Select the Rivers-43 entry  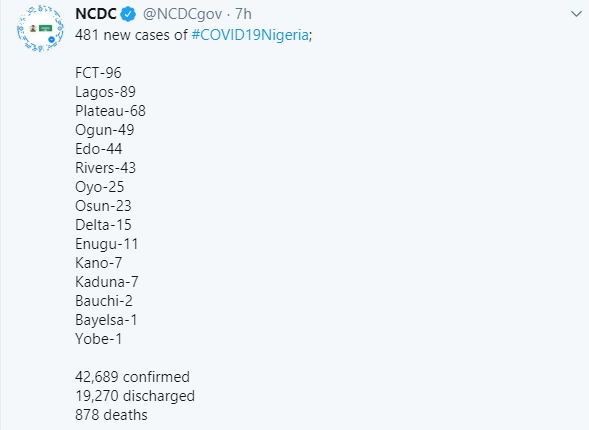point(105,168)
